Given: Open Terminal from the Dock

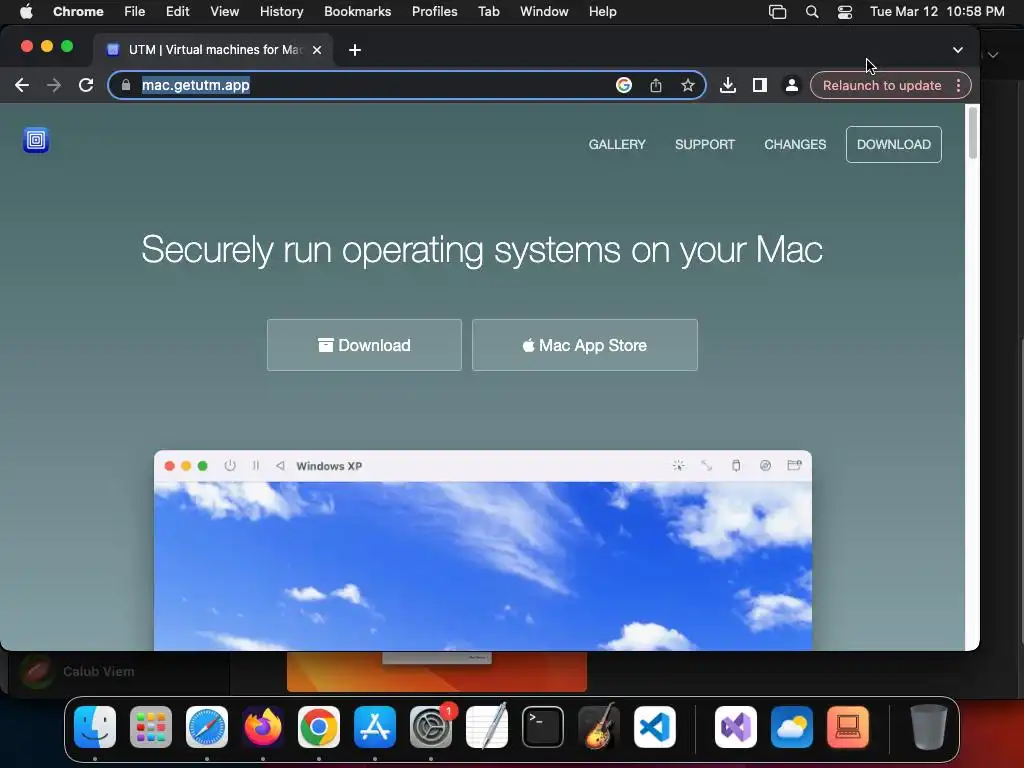Looking at the screenshot, I should (x=543, y=727).
